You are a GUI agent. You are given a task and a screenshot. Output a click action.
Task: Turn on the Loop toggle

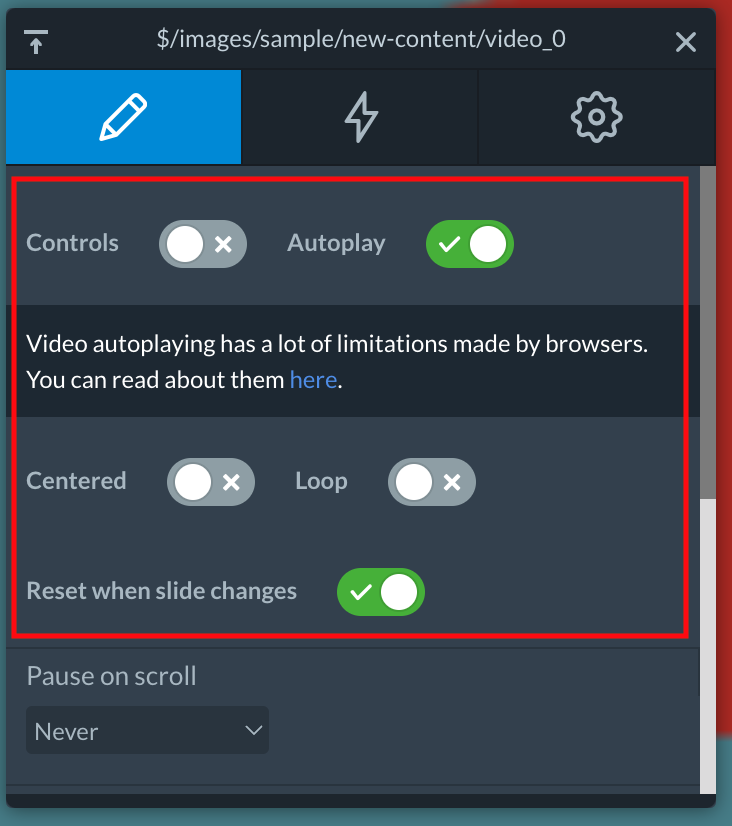(x=432, y=482)
